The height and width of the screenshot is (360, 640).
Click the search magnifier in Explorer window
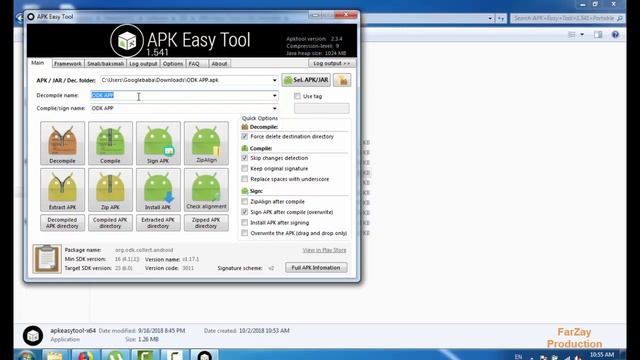tap(620, 18)
